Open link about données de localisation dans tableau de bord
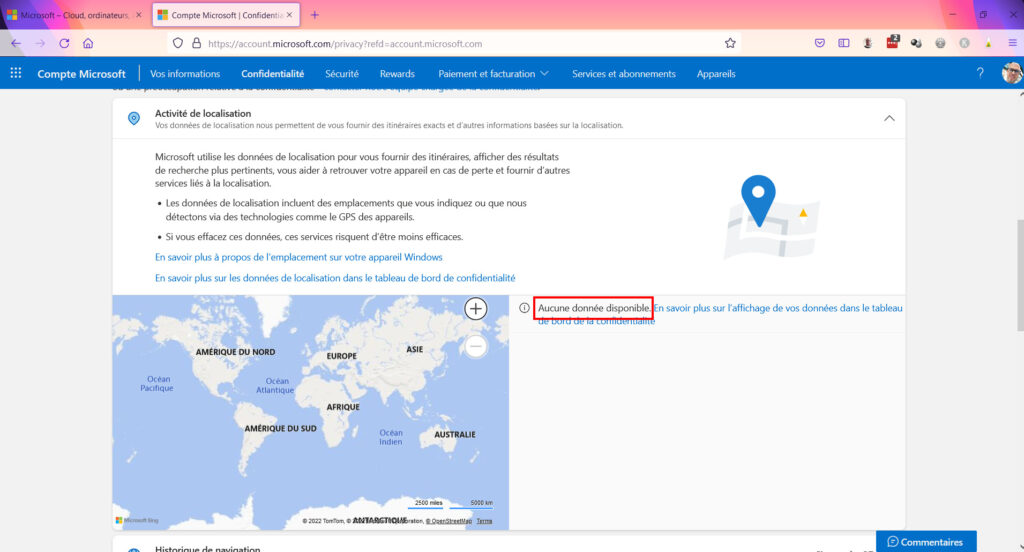 pyautogui.click(x=335, y=278)
